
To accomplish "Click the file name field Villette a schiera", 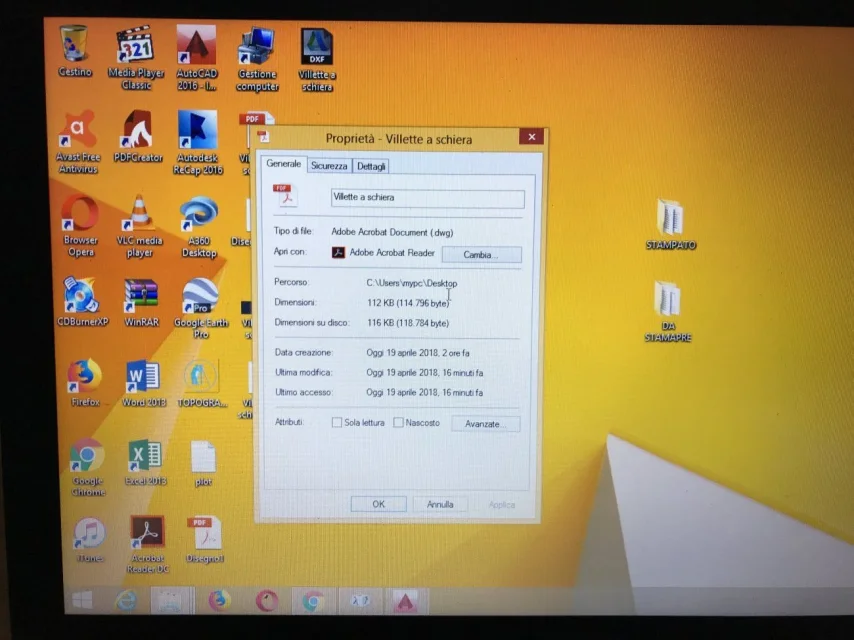I will (x=428, y=198).
